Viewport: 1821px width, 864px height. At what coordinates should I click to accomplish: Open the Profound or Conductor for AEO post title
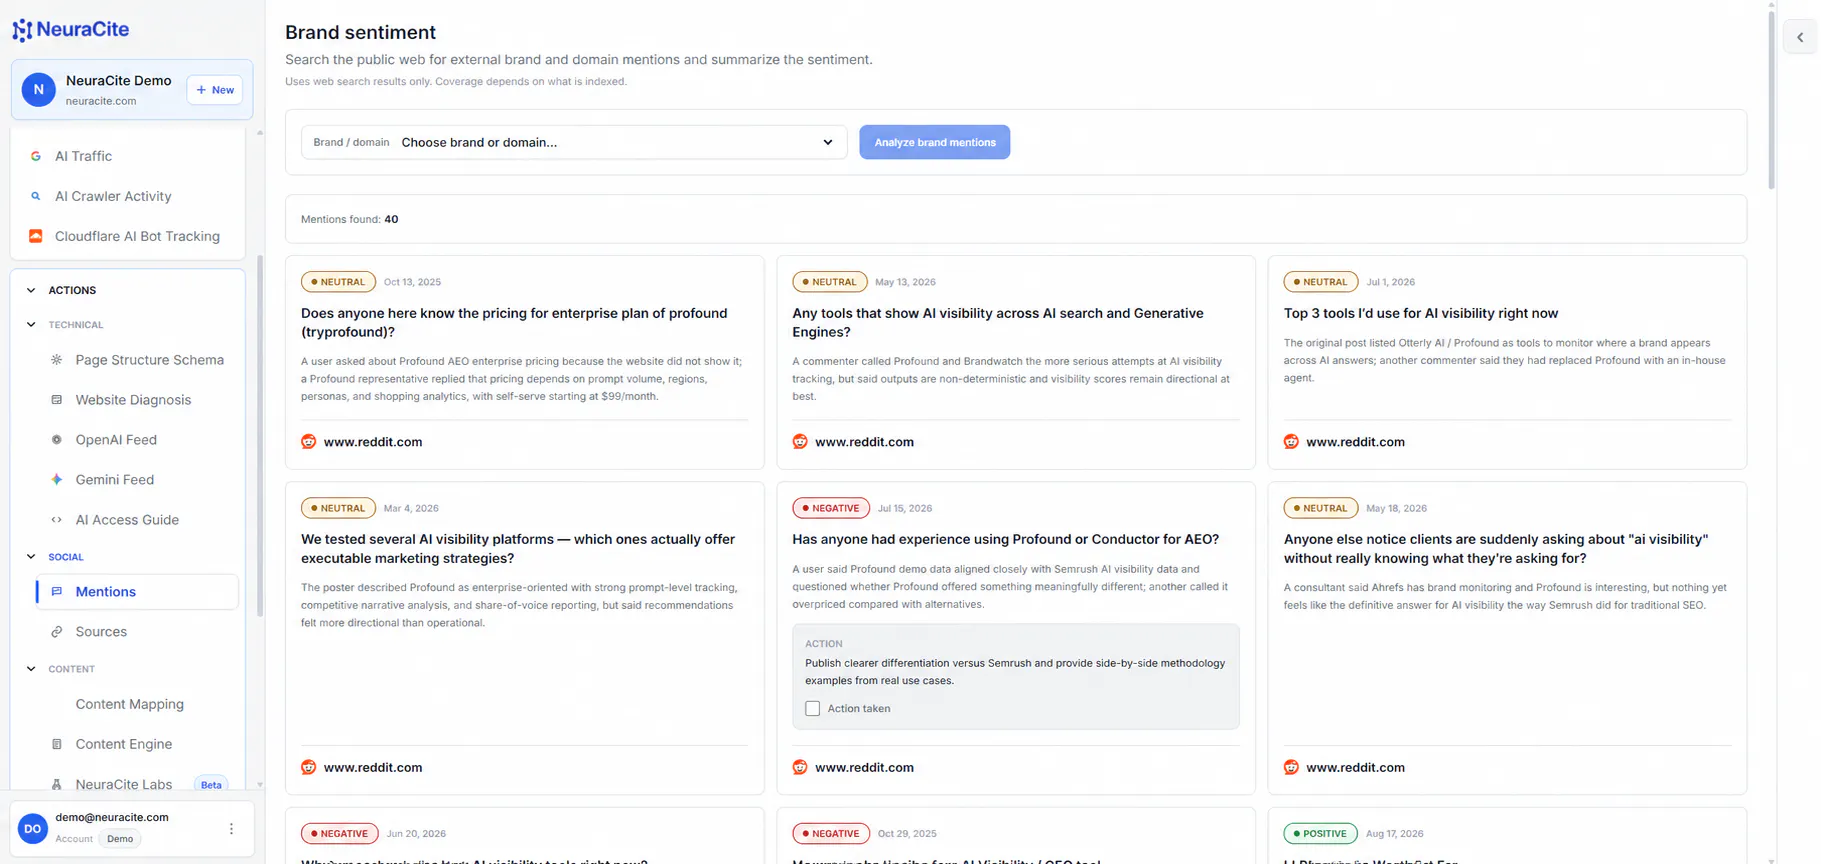[x=1005, y=539]
